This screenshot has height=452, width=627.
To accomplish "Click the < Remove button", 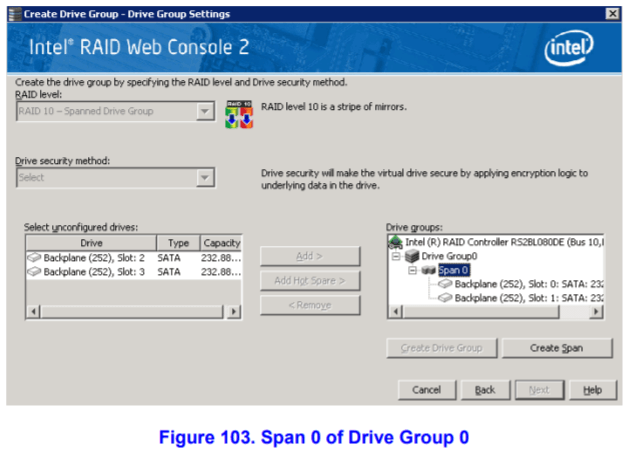I will 310,305.
